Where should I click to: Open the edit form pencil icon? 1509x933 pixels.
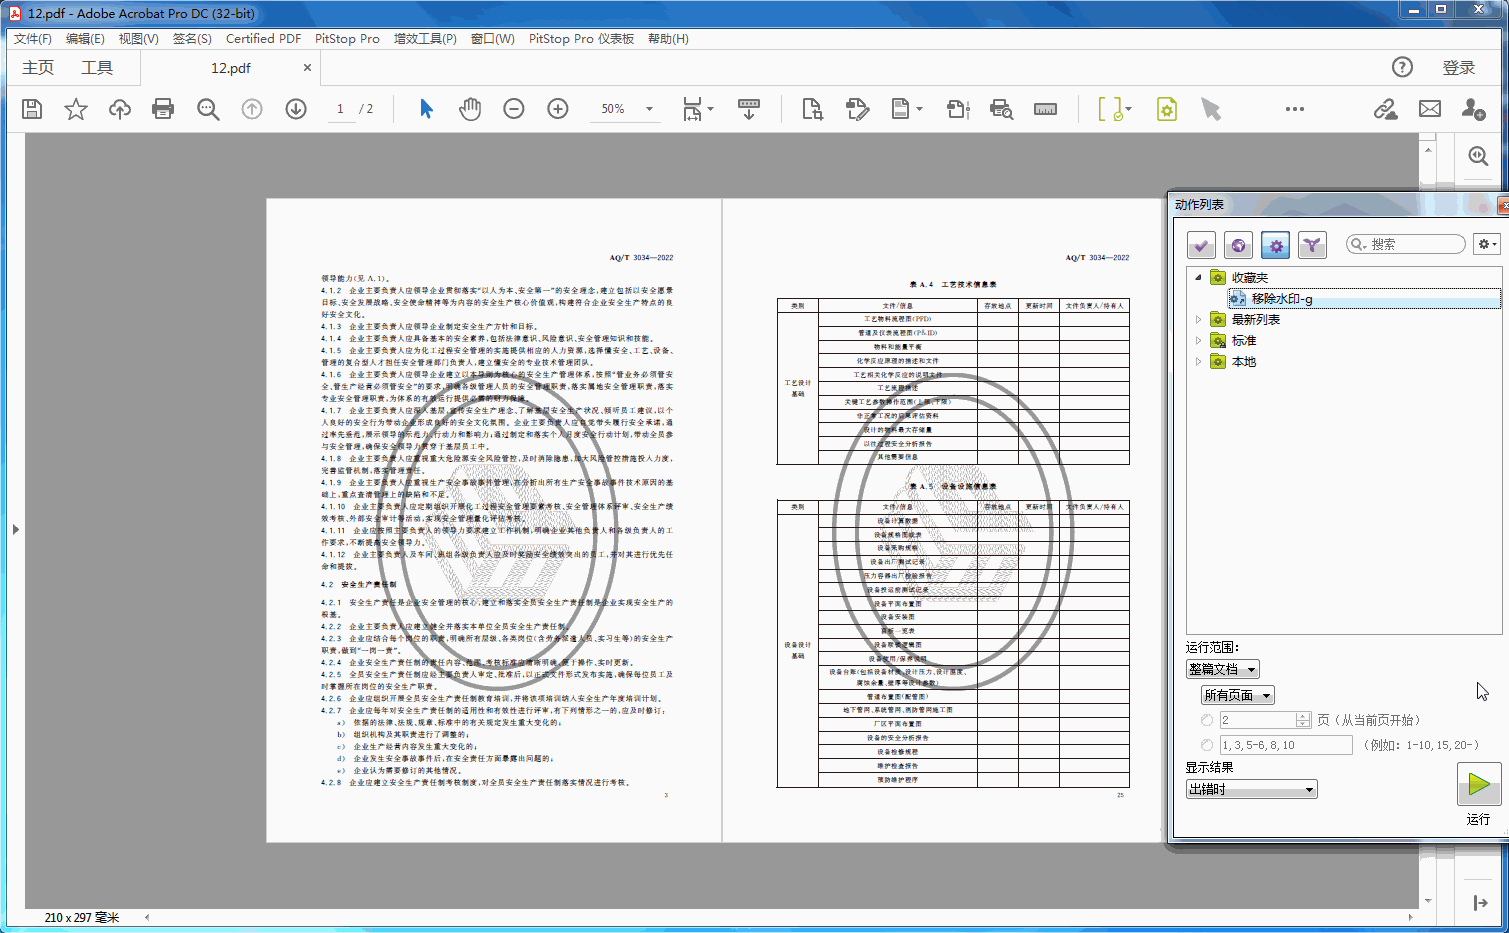point(857,109)
